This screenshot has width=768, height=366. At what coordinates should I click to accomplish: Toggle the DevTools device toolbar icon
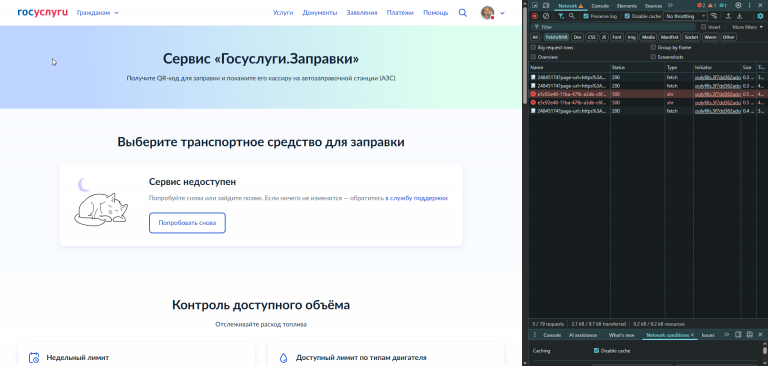click(x=546, y=6)
